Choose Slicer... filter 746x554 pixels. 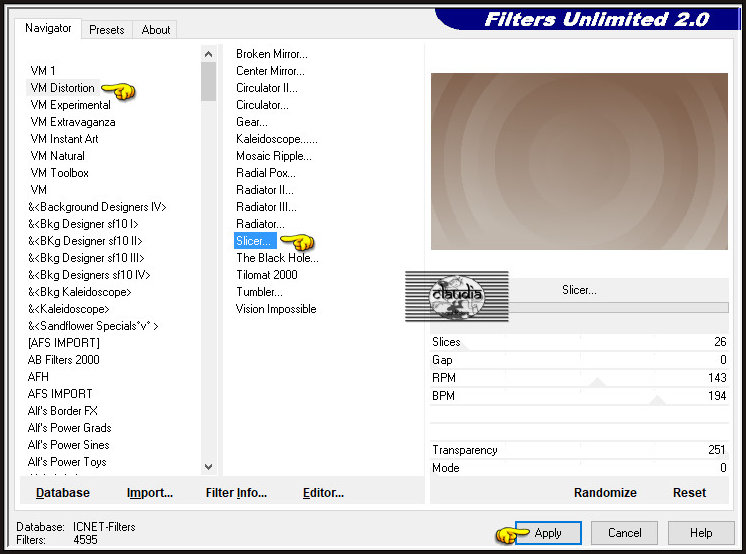255,241
